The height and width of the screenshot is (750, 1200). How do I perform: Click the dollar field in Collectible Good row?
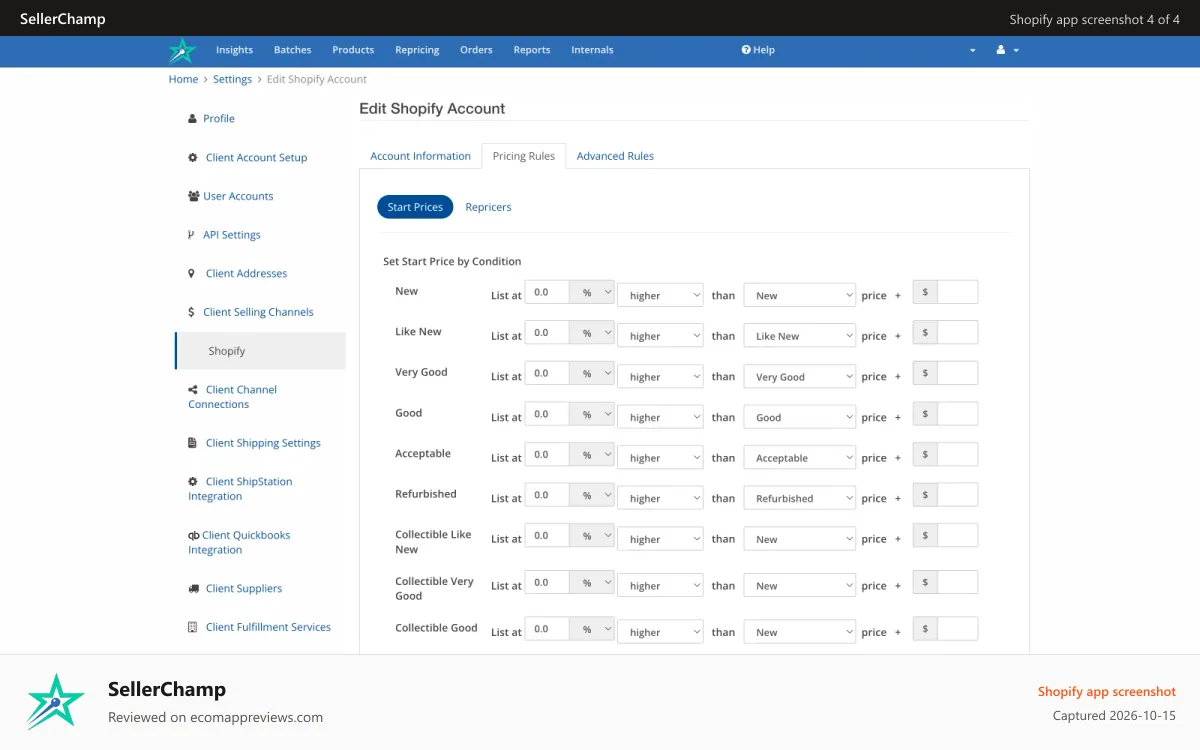[x=957, y=629]
